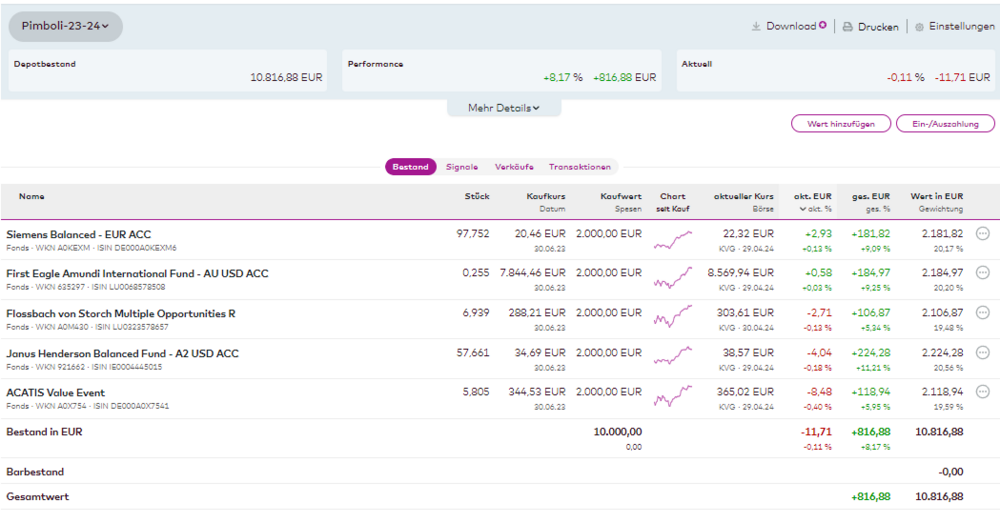Click the Drucken printer icon
The width and height of the screenshot is (1000, 523).
(847, 27)
